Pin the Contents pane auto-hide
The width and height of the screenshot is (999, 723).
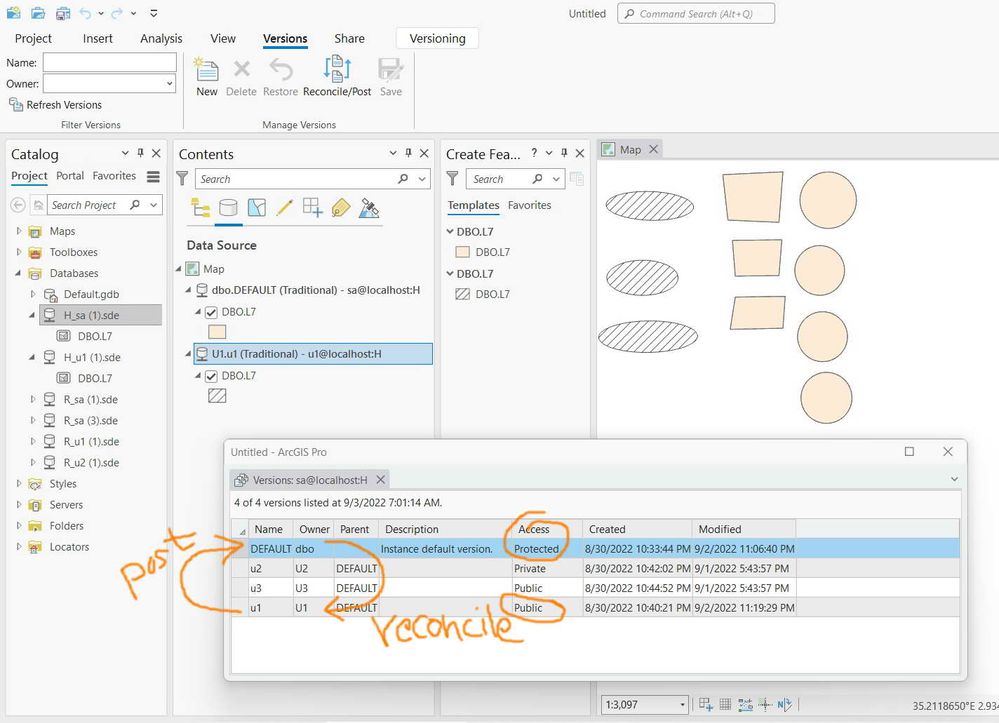[408, 153]
